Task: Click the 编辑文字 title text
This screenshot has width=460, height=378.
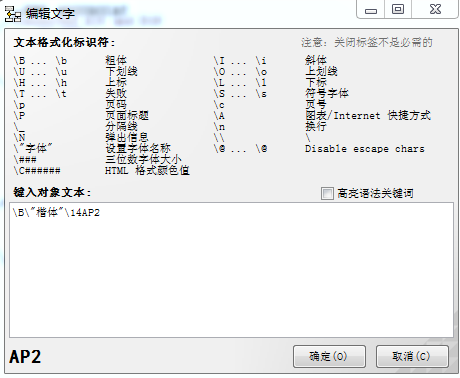Action: (50, 14)
